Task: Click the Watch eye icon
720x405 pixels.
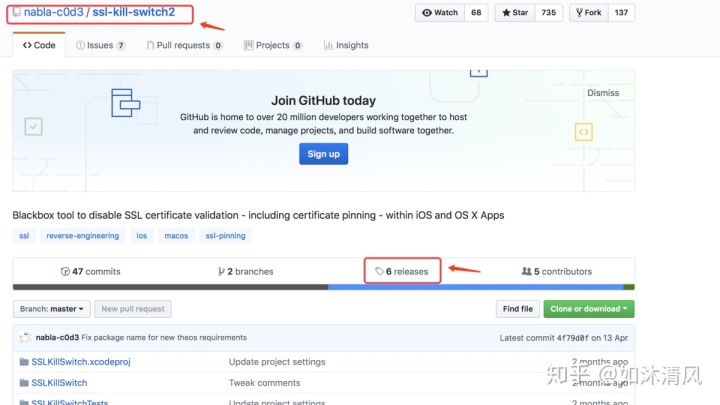Action: point(427,12)
